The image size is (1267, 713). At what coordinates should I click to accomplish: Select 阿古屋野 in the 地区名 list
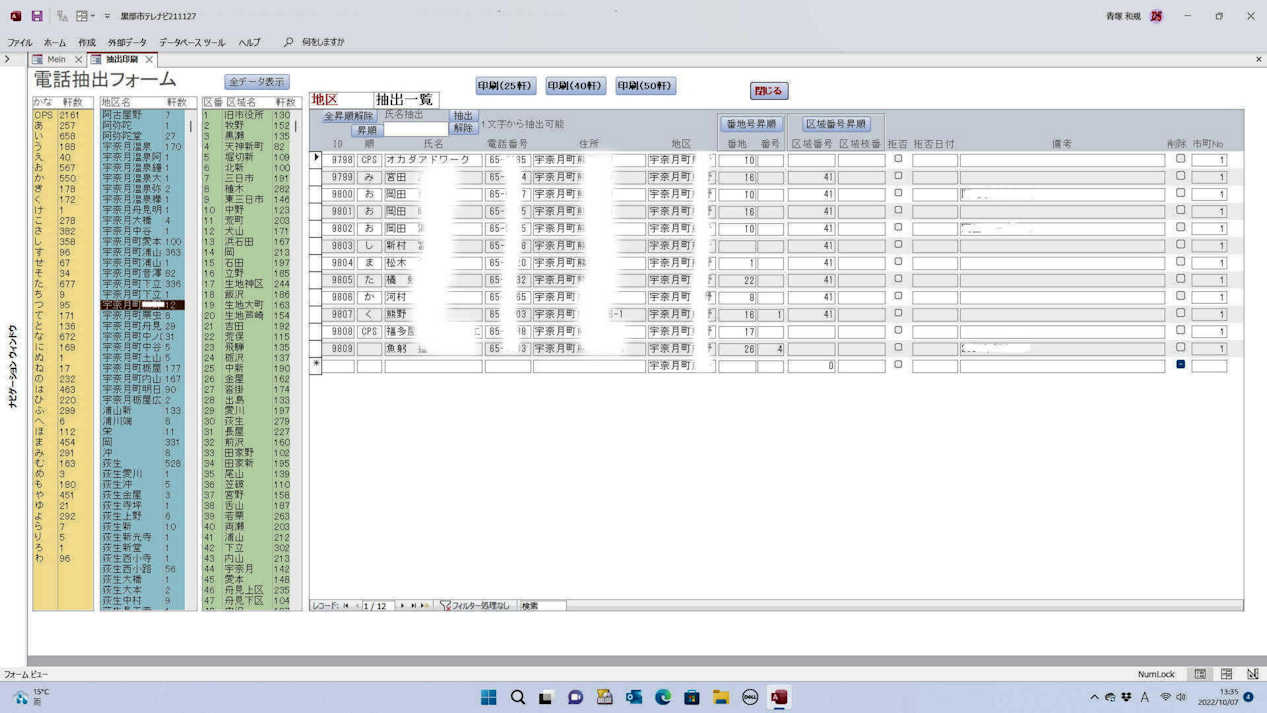point(142,115)
